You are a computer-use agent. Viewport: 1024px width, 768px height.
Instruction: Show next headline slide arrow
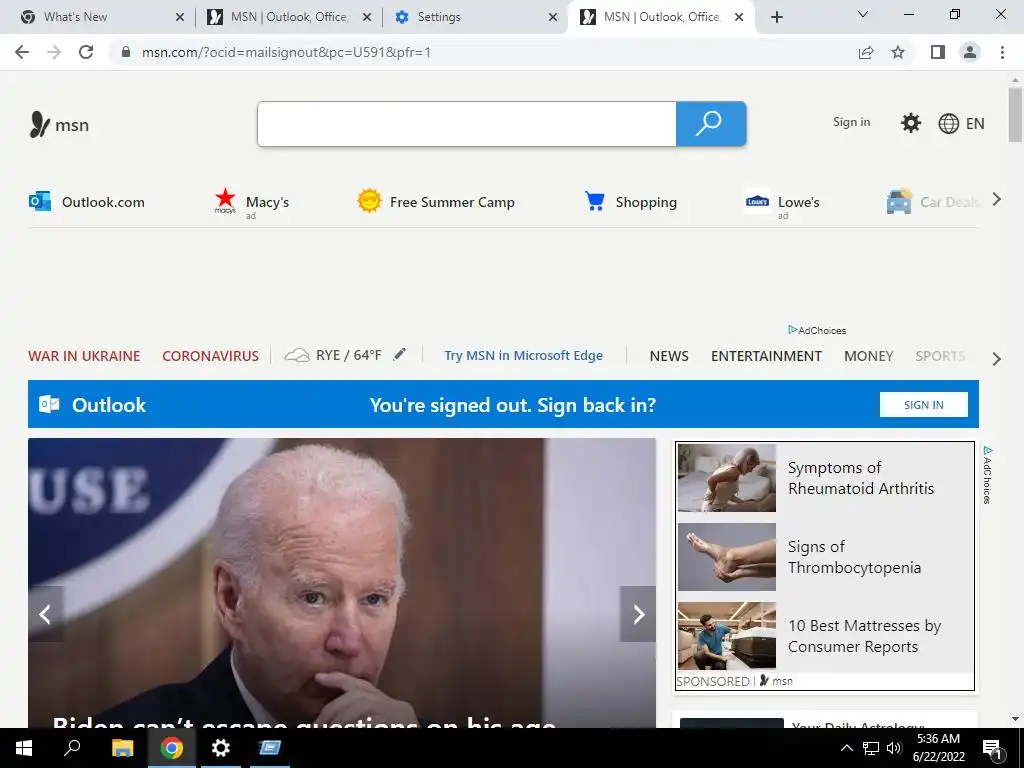[x=638, y=614]
